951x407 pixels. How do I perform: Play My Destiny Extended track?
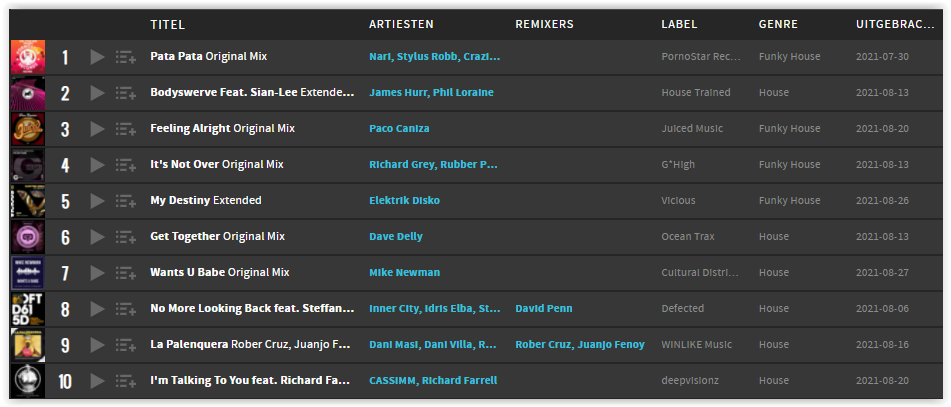[97, 201]
